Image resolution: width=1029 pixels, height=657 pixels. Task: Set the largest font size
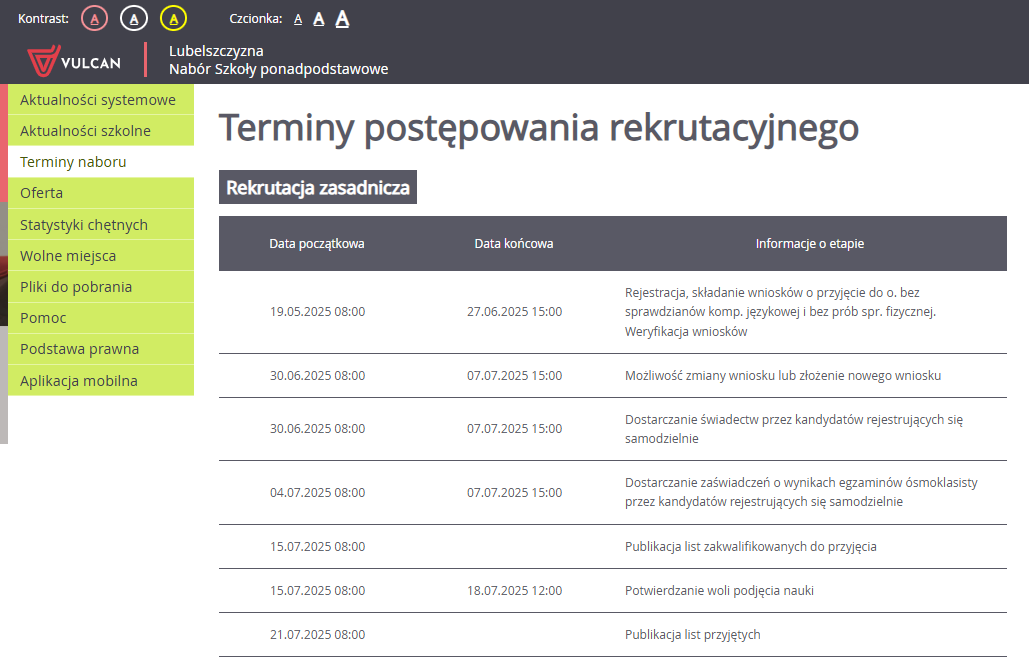pos(342,18)
